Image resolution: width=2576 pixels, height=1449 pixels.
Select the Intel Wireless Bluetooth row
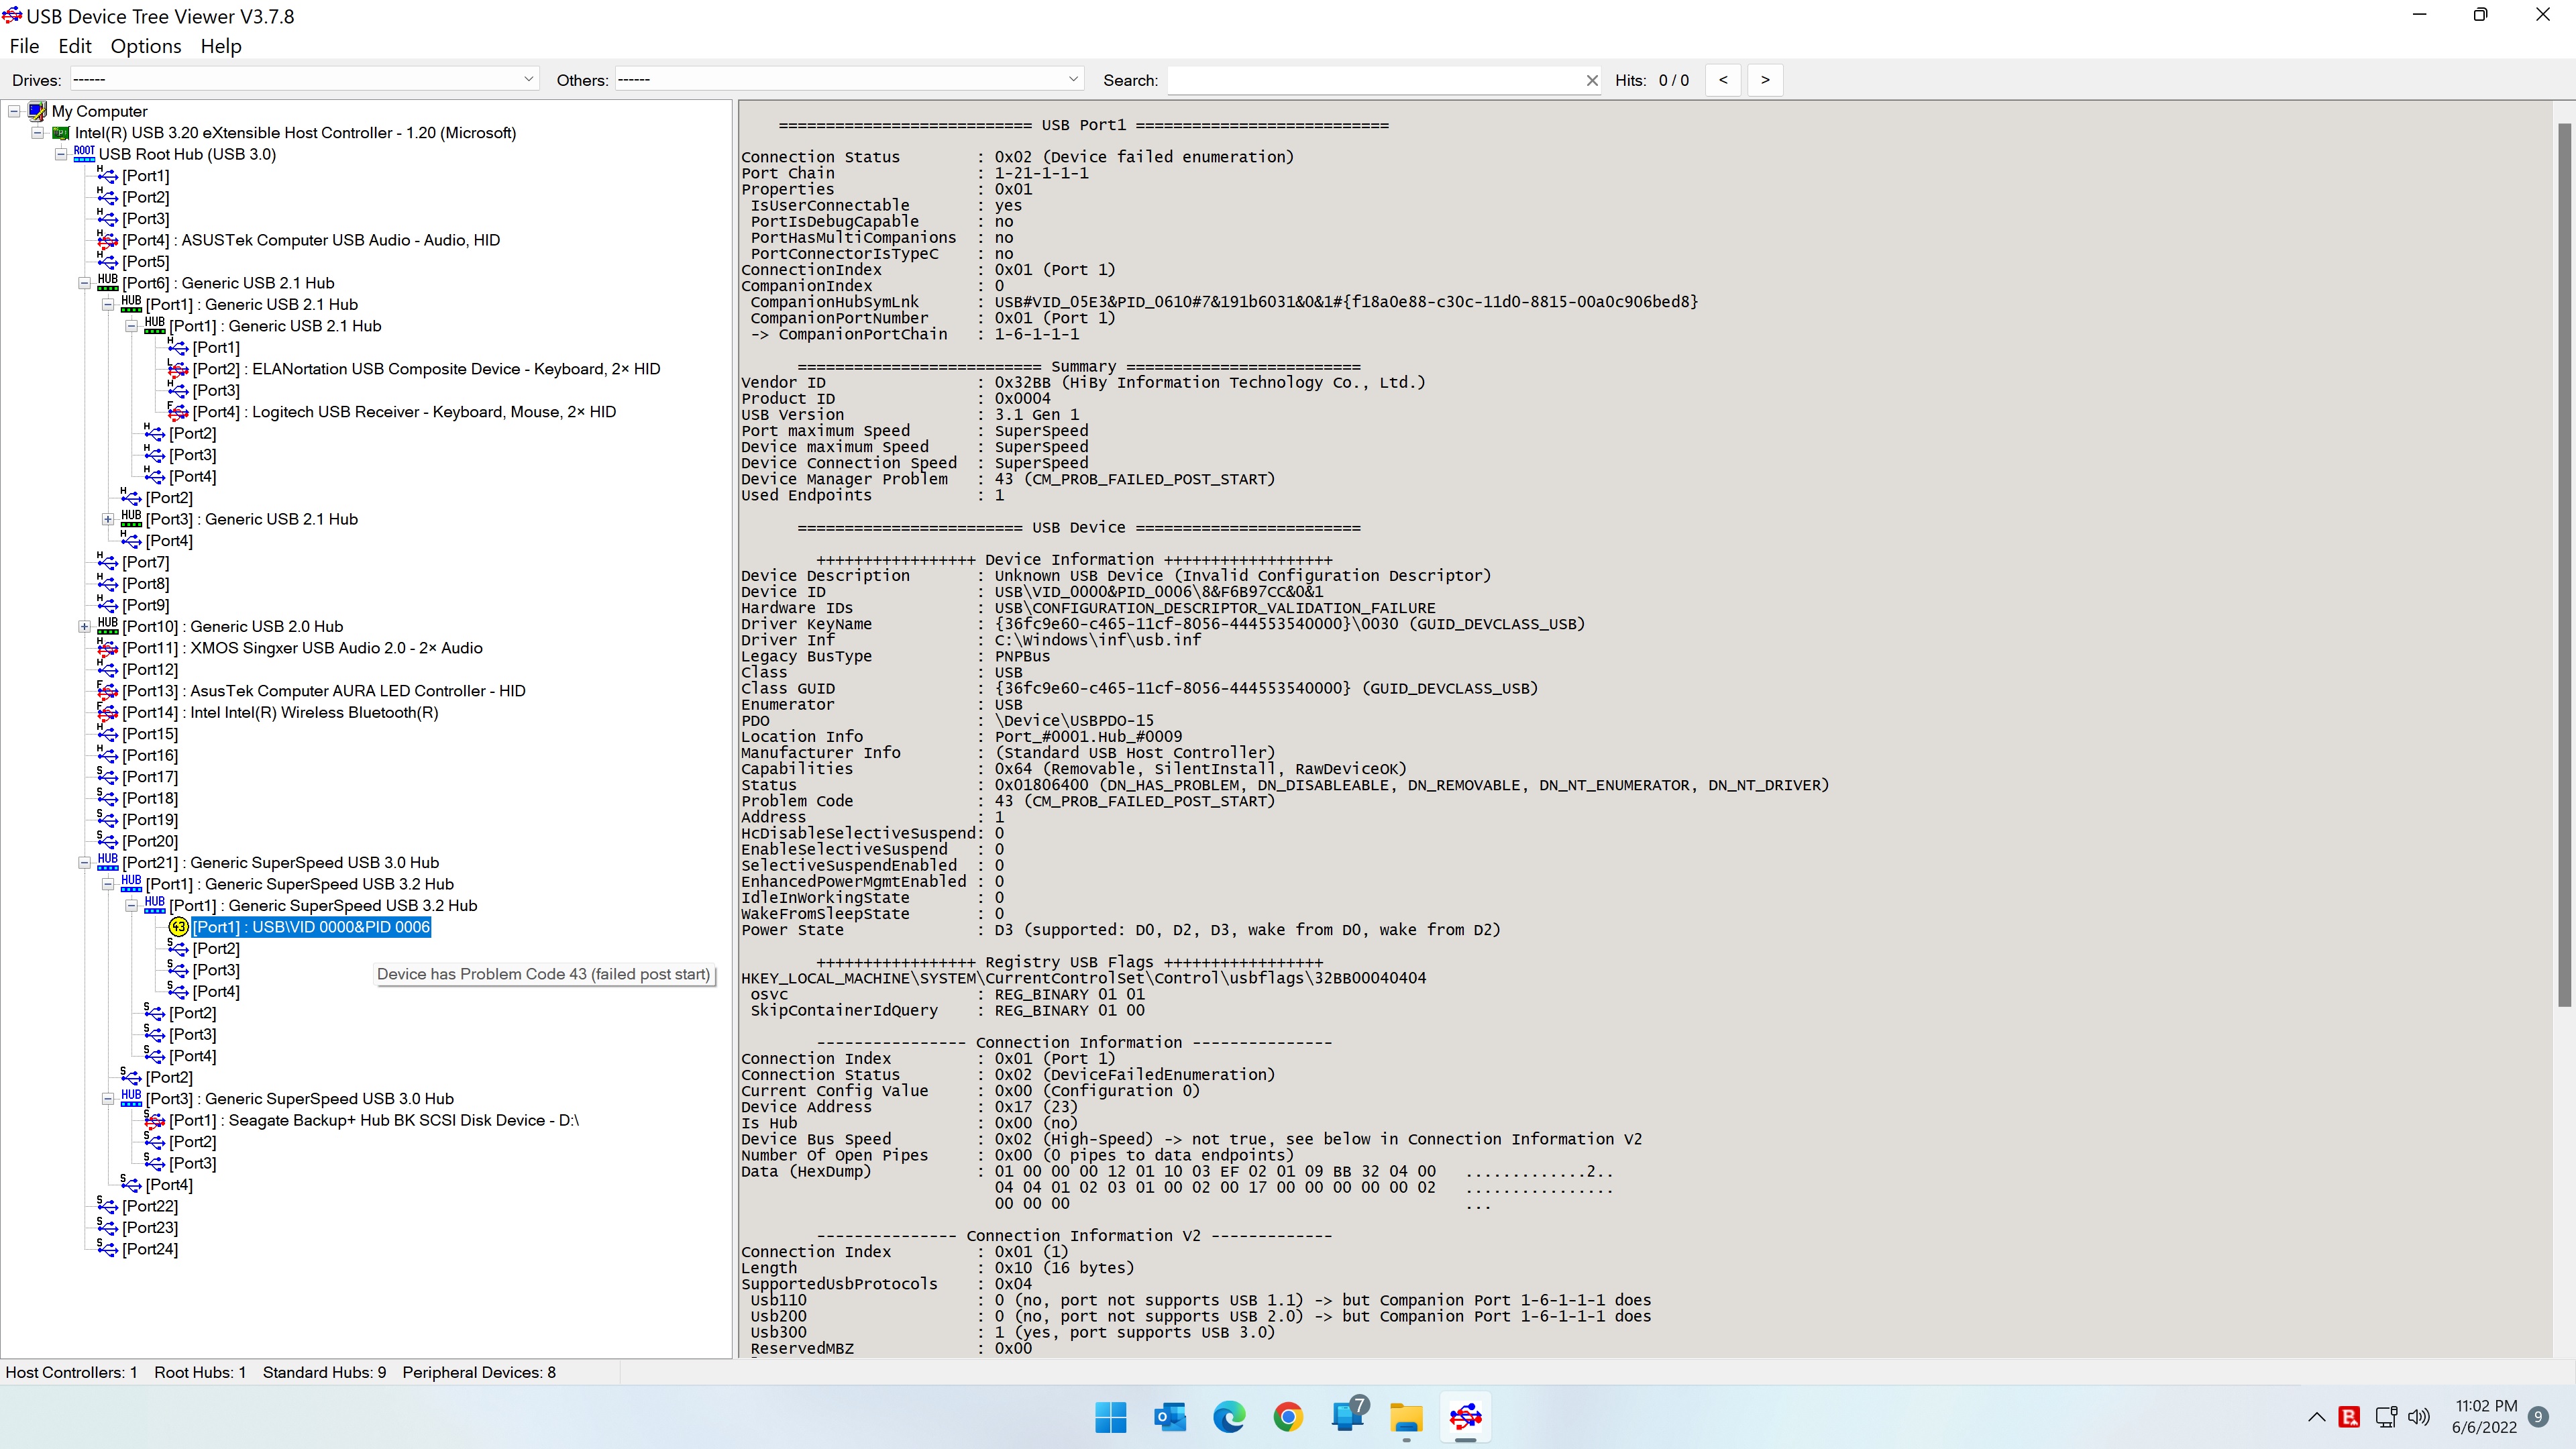280,713
